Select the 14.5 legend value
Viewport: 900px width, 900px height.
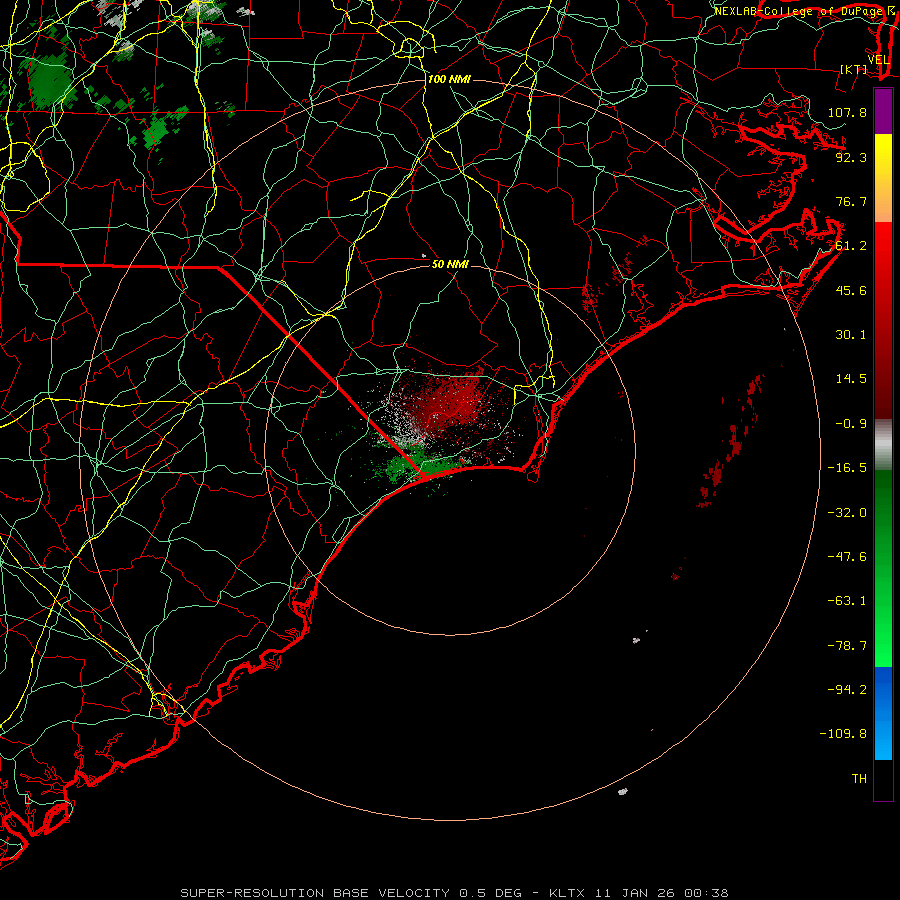[851, 379]
